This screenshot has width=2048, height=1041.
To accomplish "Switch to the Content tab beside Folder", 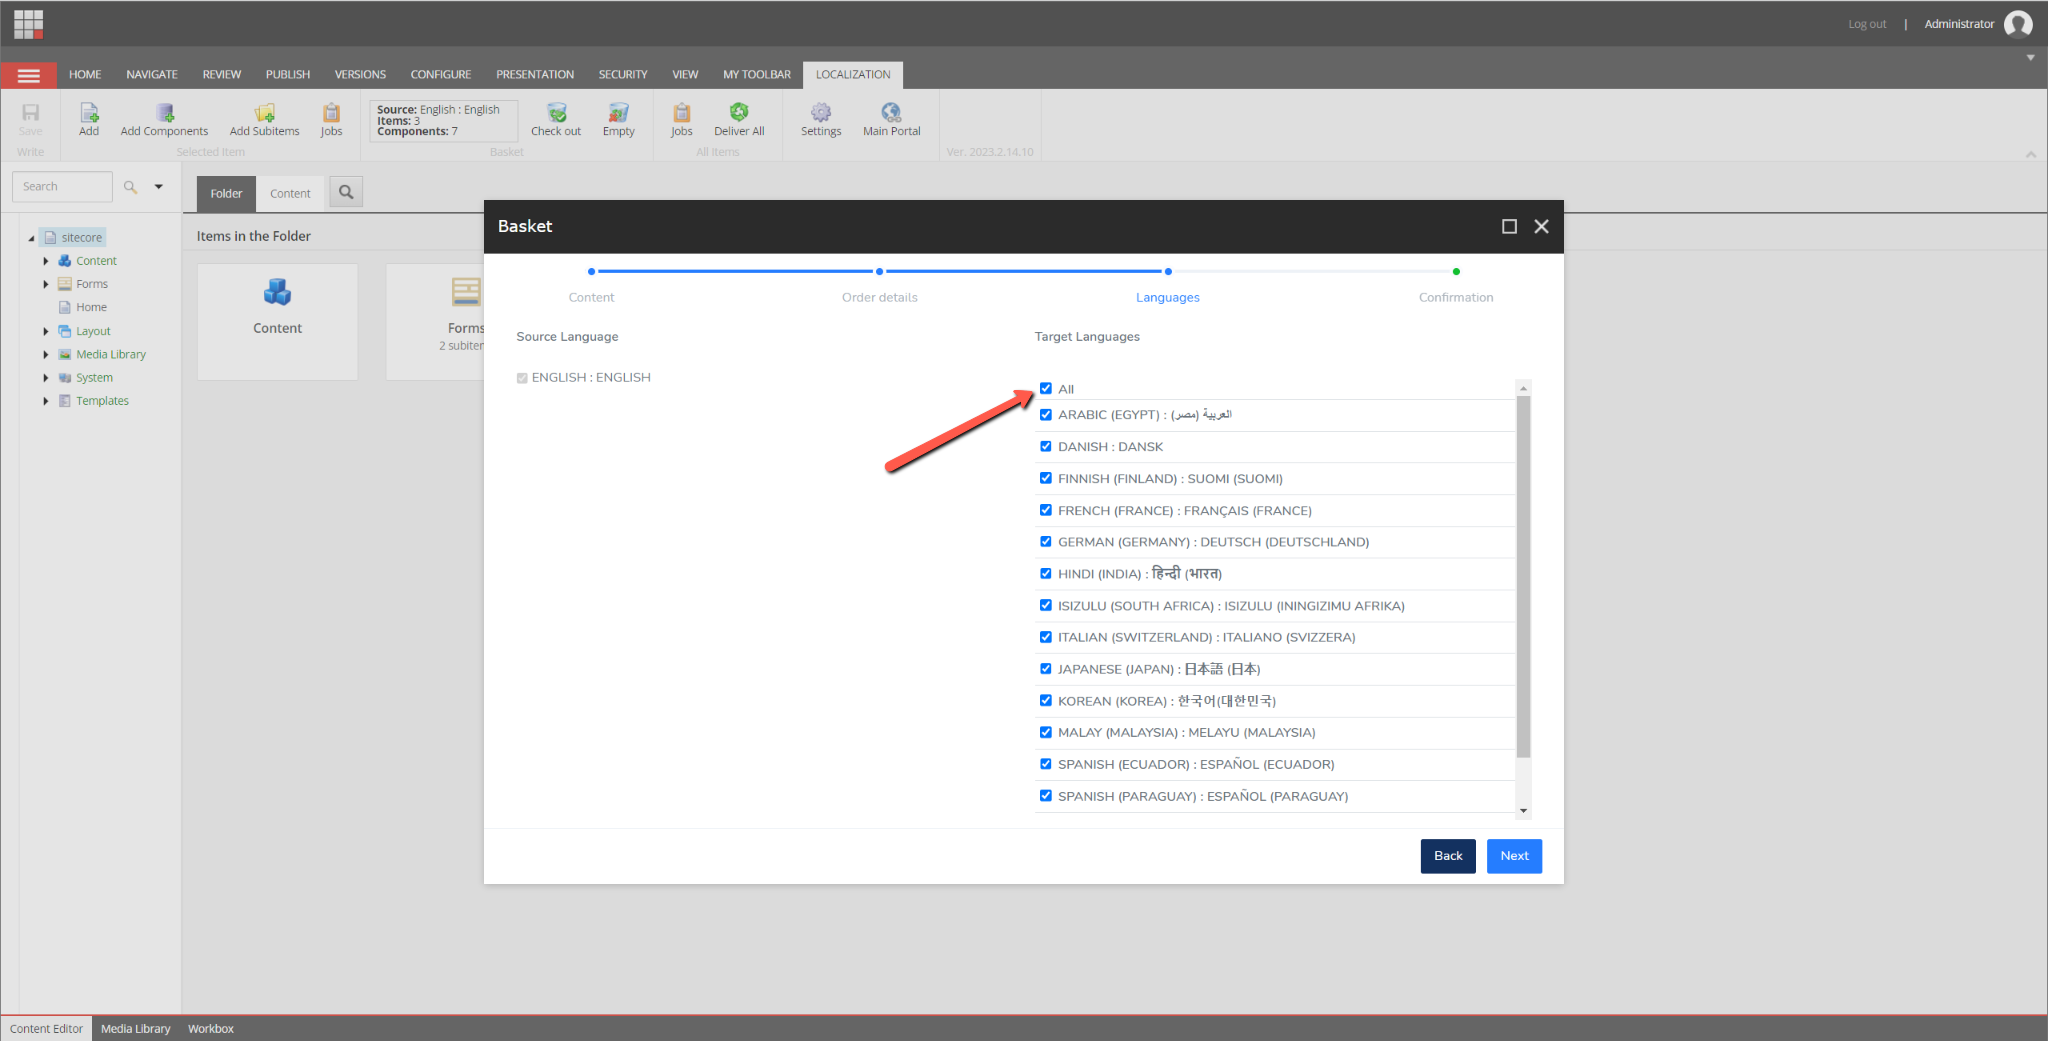I will (290, 194).
